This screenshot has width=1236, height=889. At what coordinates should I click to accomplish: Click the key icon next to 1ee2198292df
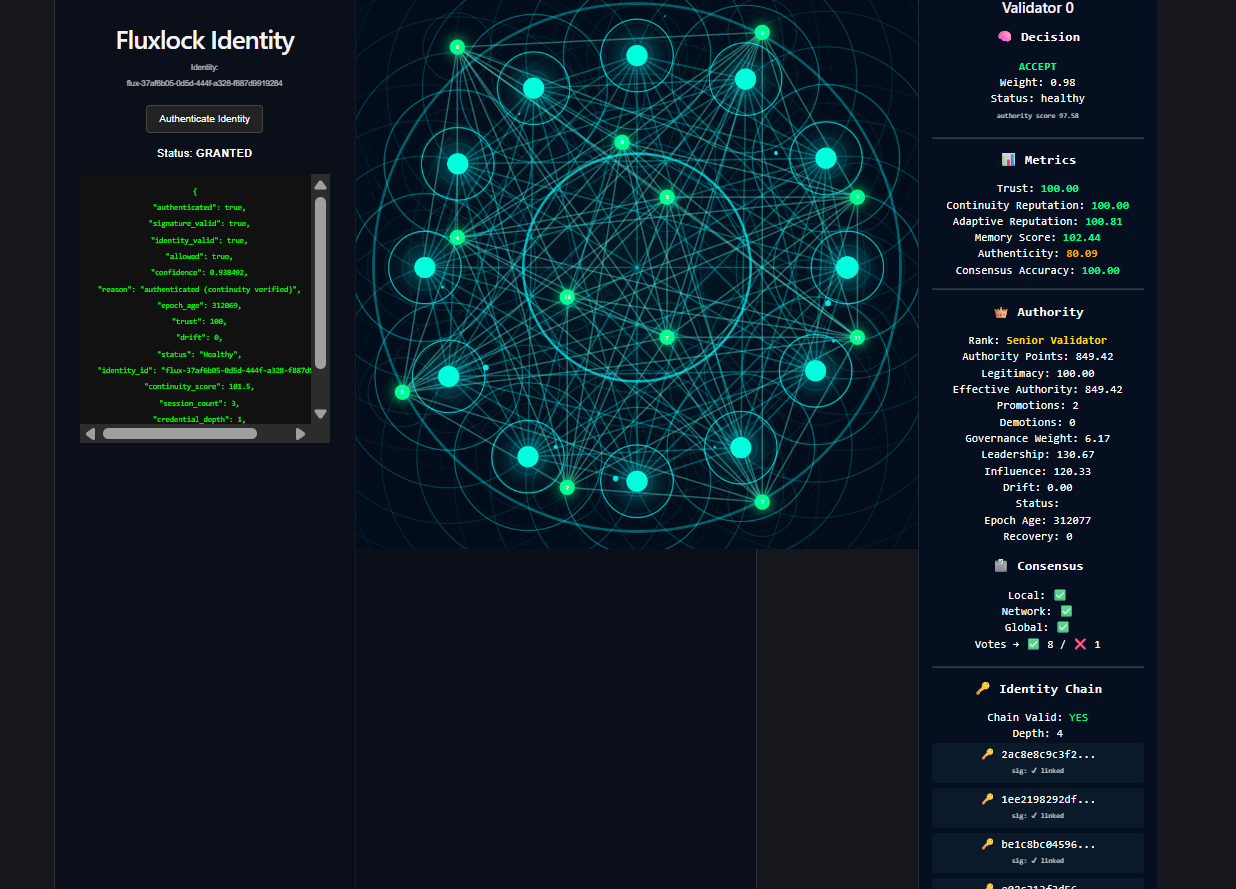coord(988,800)
